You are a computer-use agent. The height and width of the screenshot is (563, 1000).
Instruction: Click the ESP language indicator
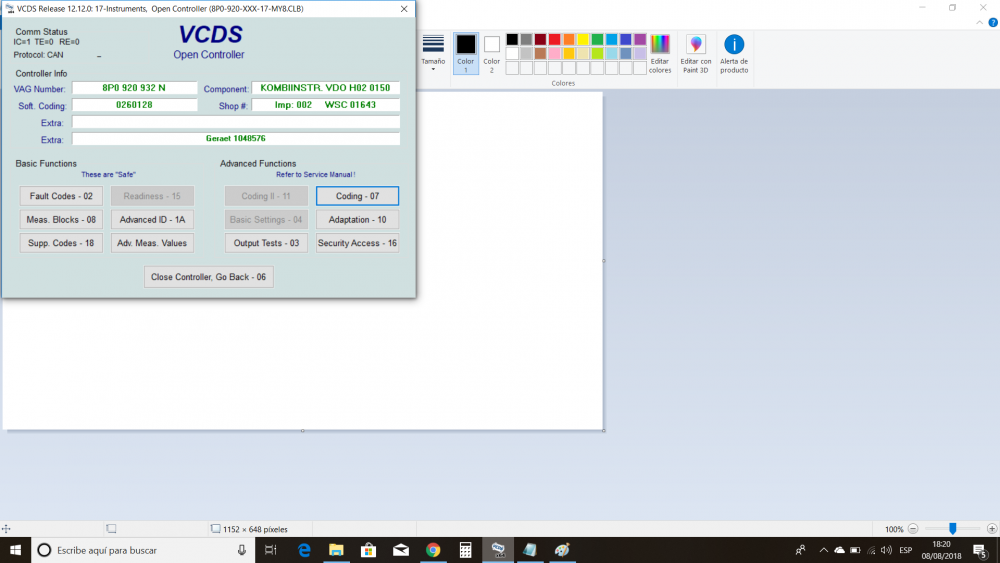pos(906,550)
